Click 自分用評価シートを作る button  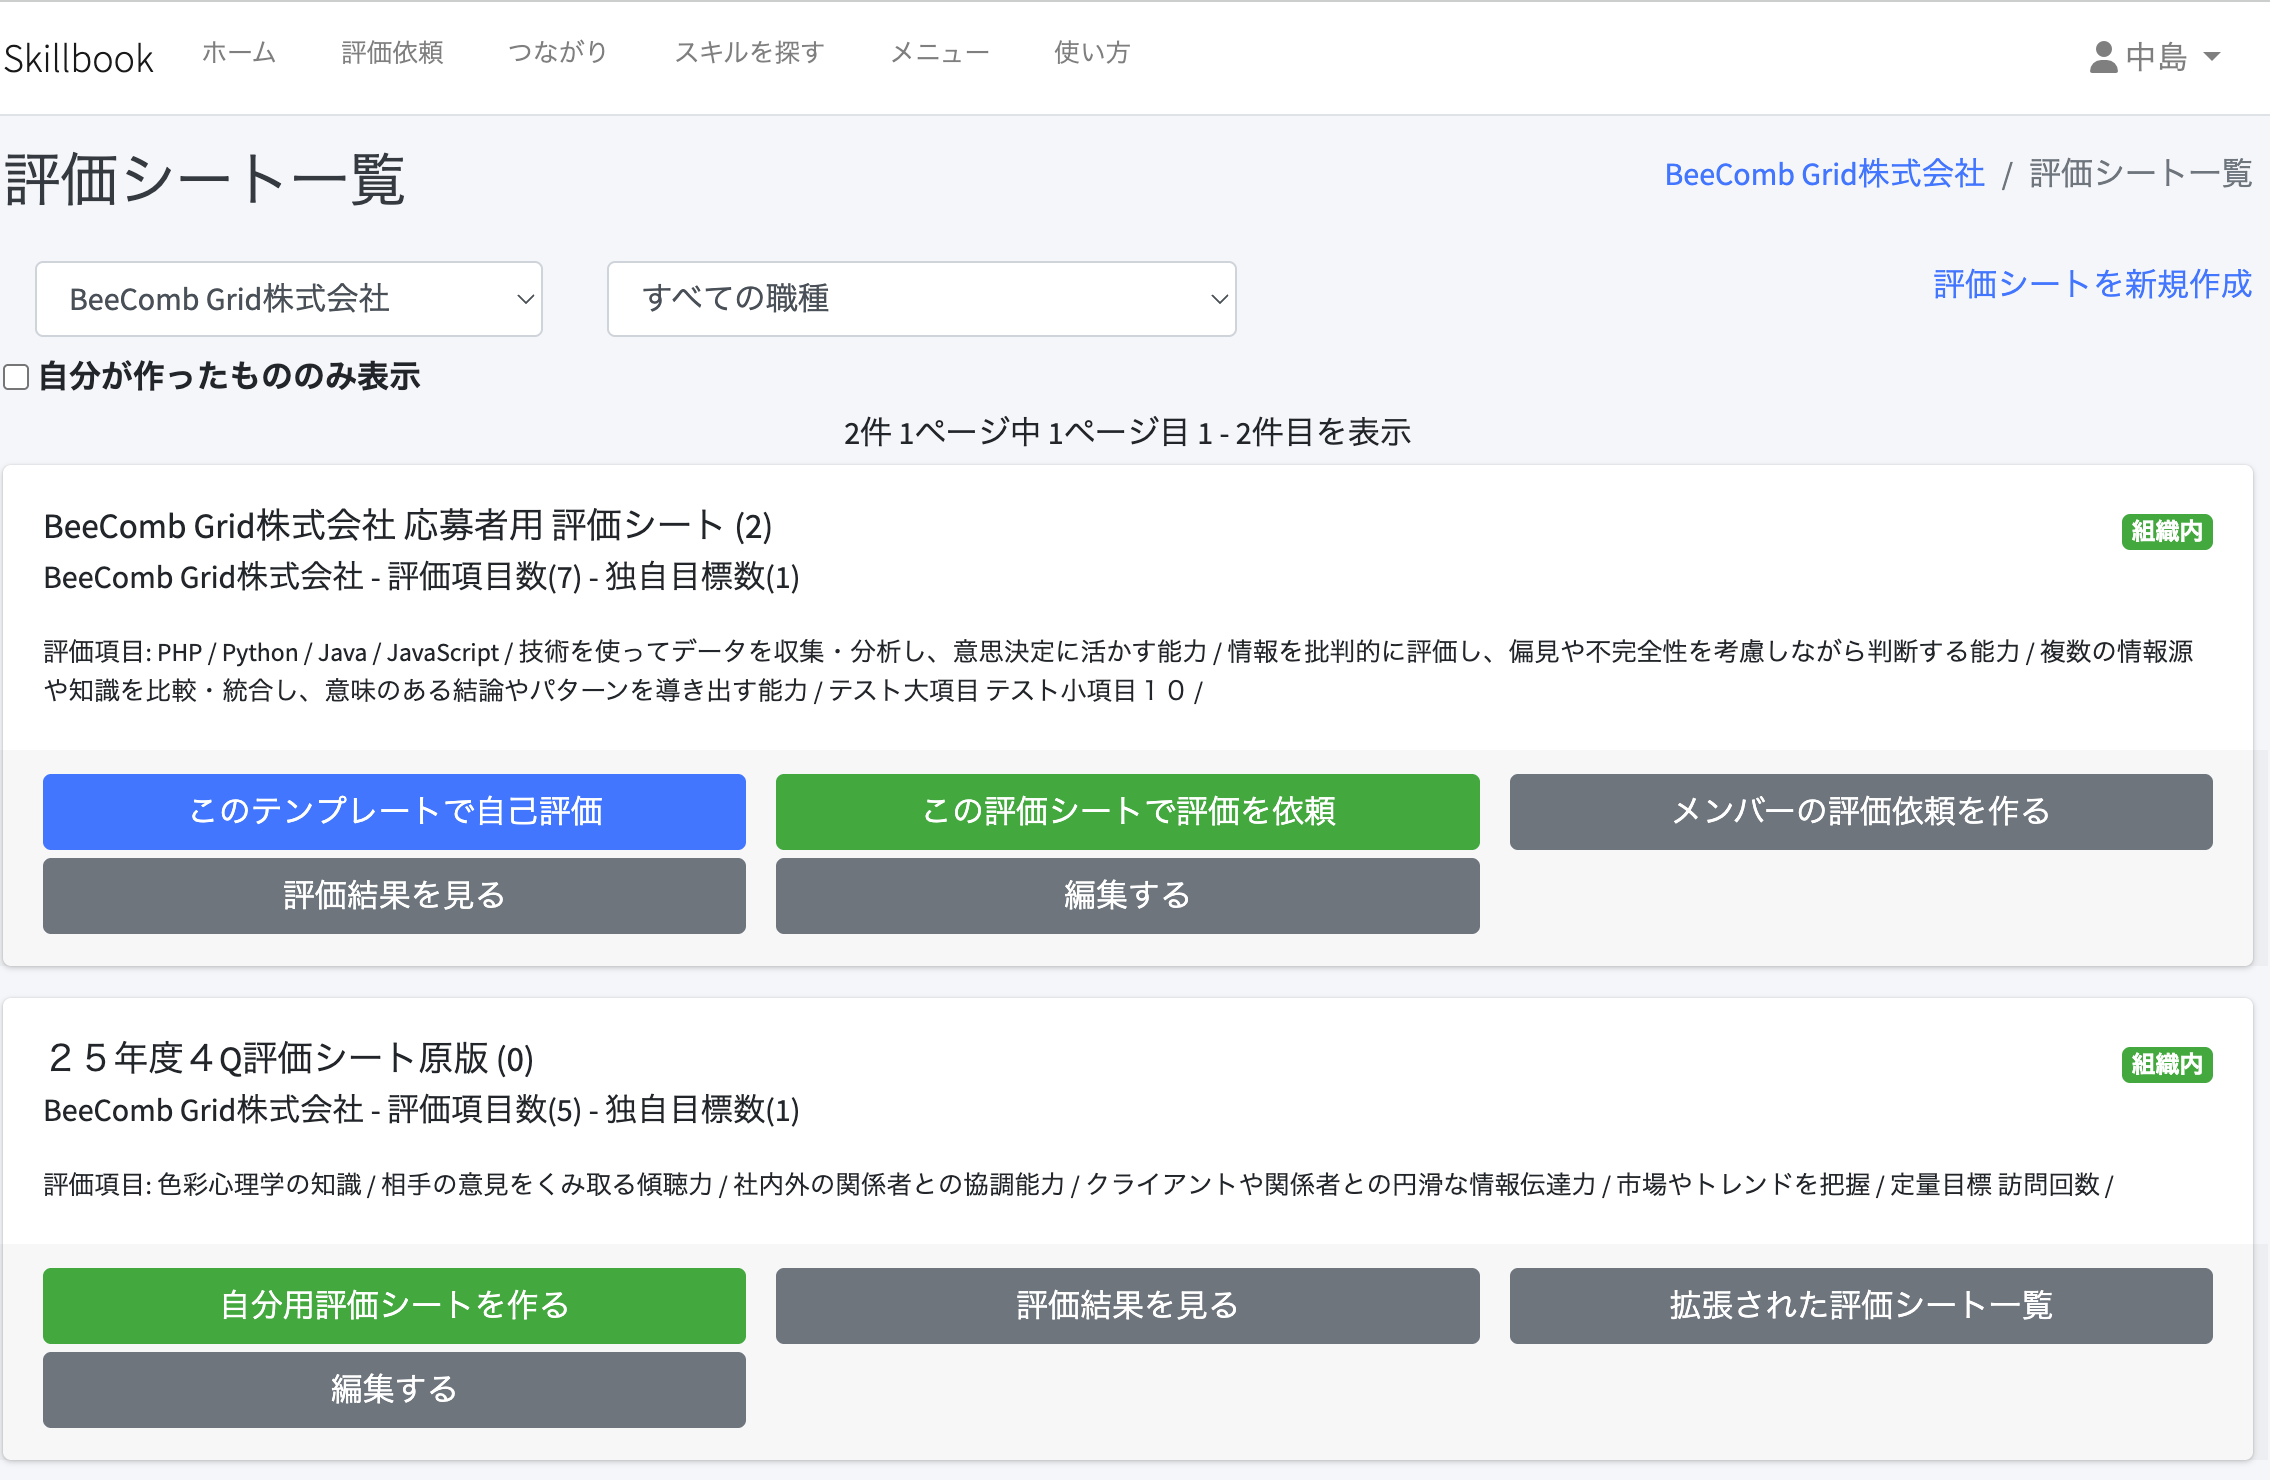point(394,1306)
